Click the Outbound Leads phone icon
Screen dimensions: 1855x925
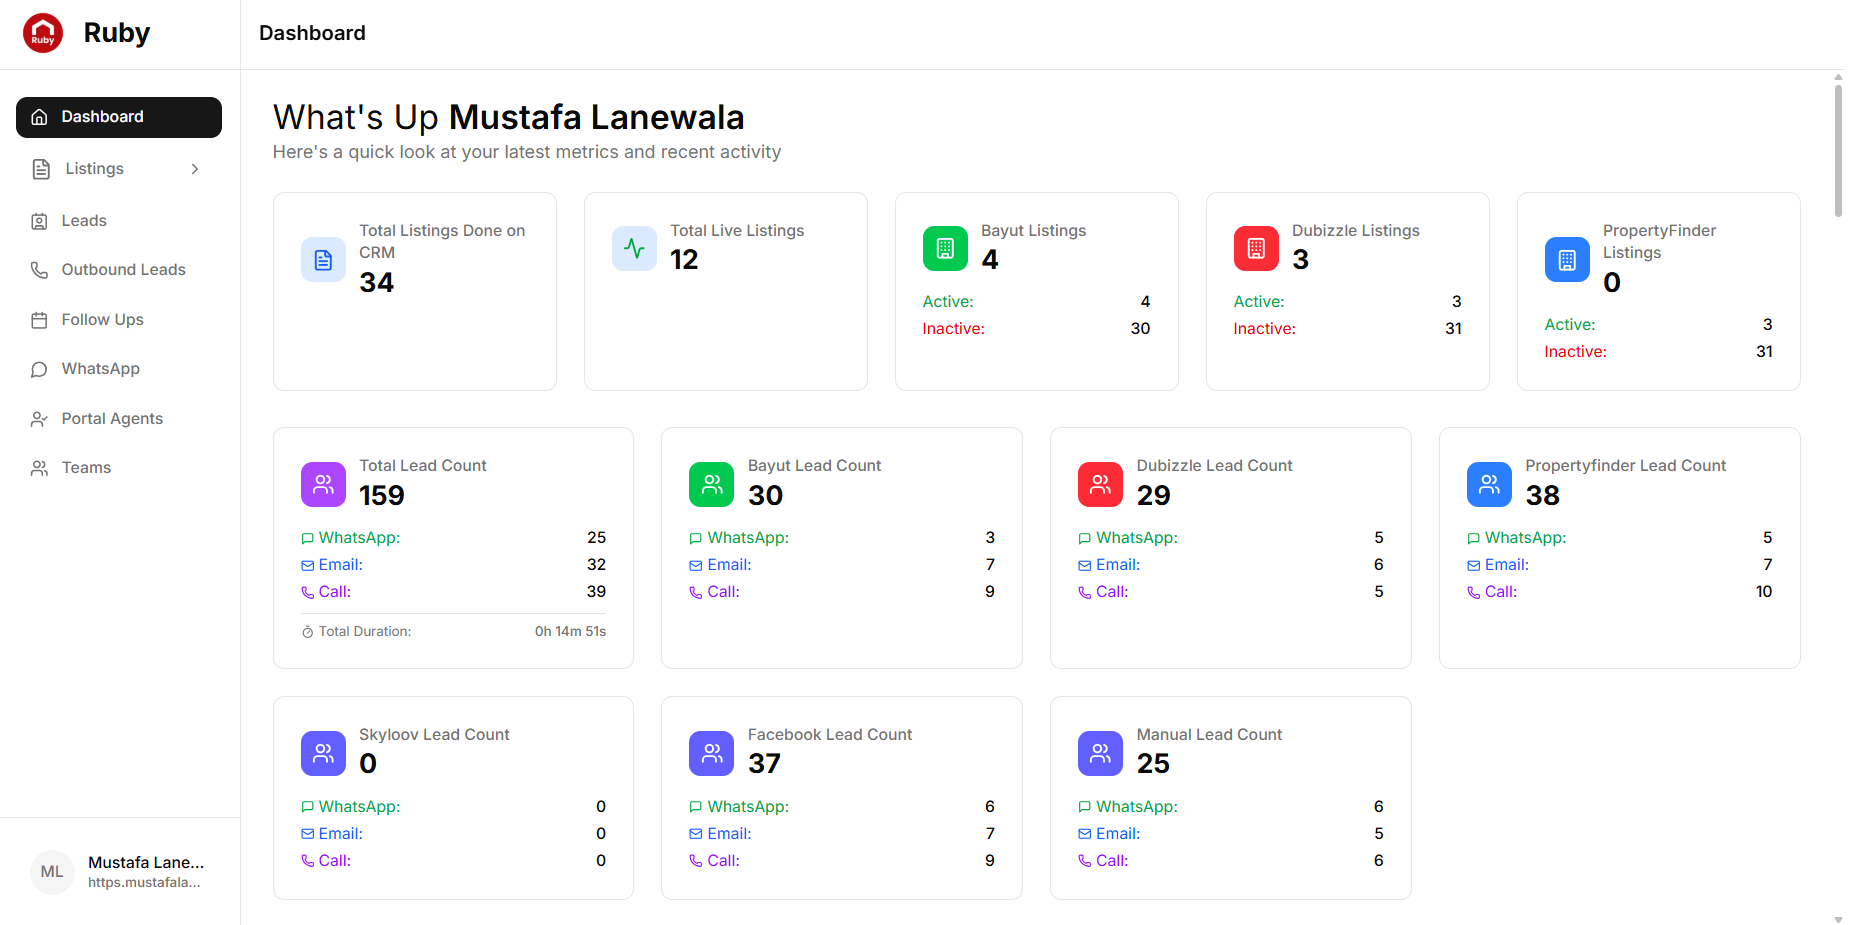click(x=38, y=269)
